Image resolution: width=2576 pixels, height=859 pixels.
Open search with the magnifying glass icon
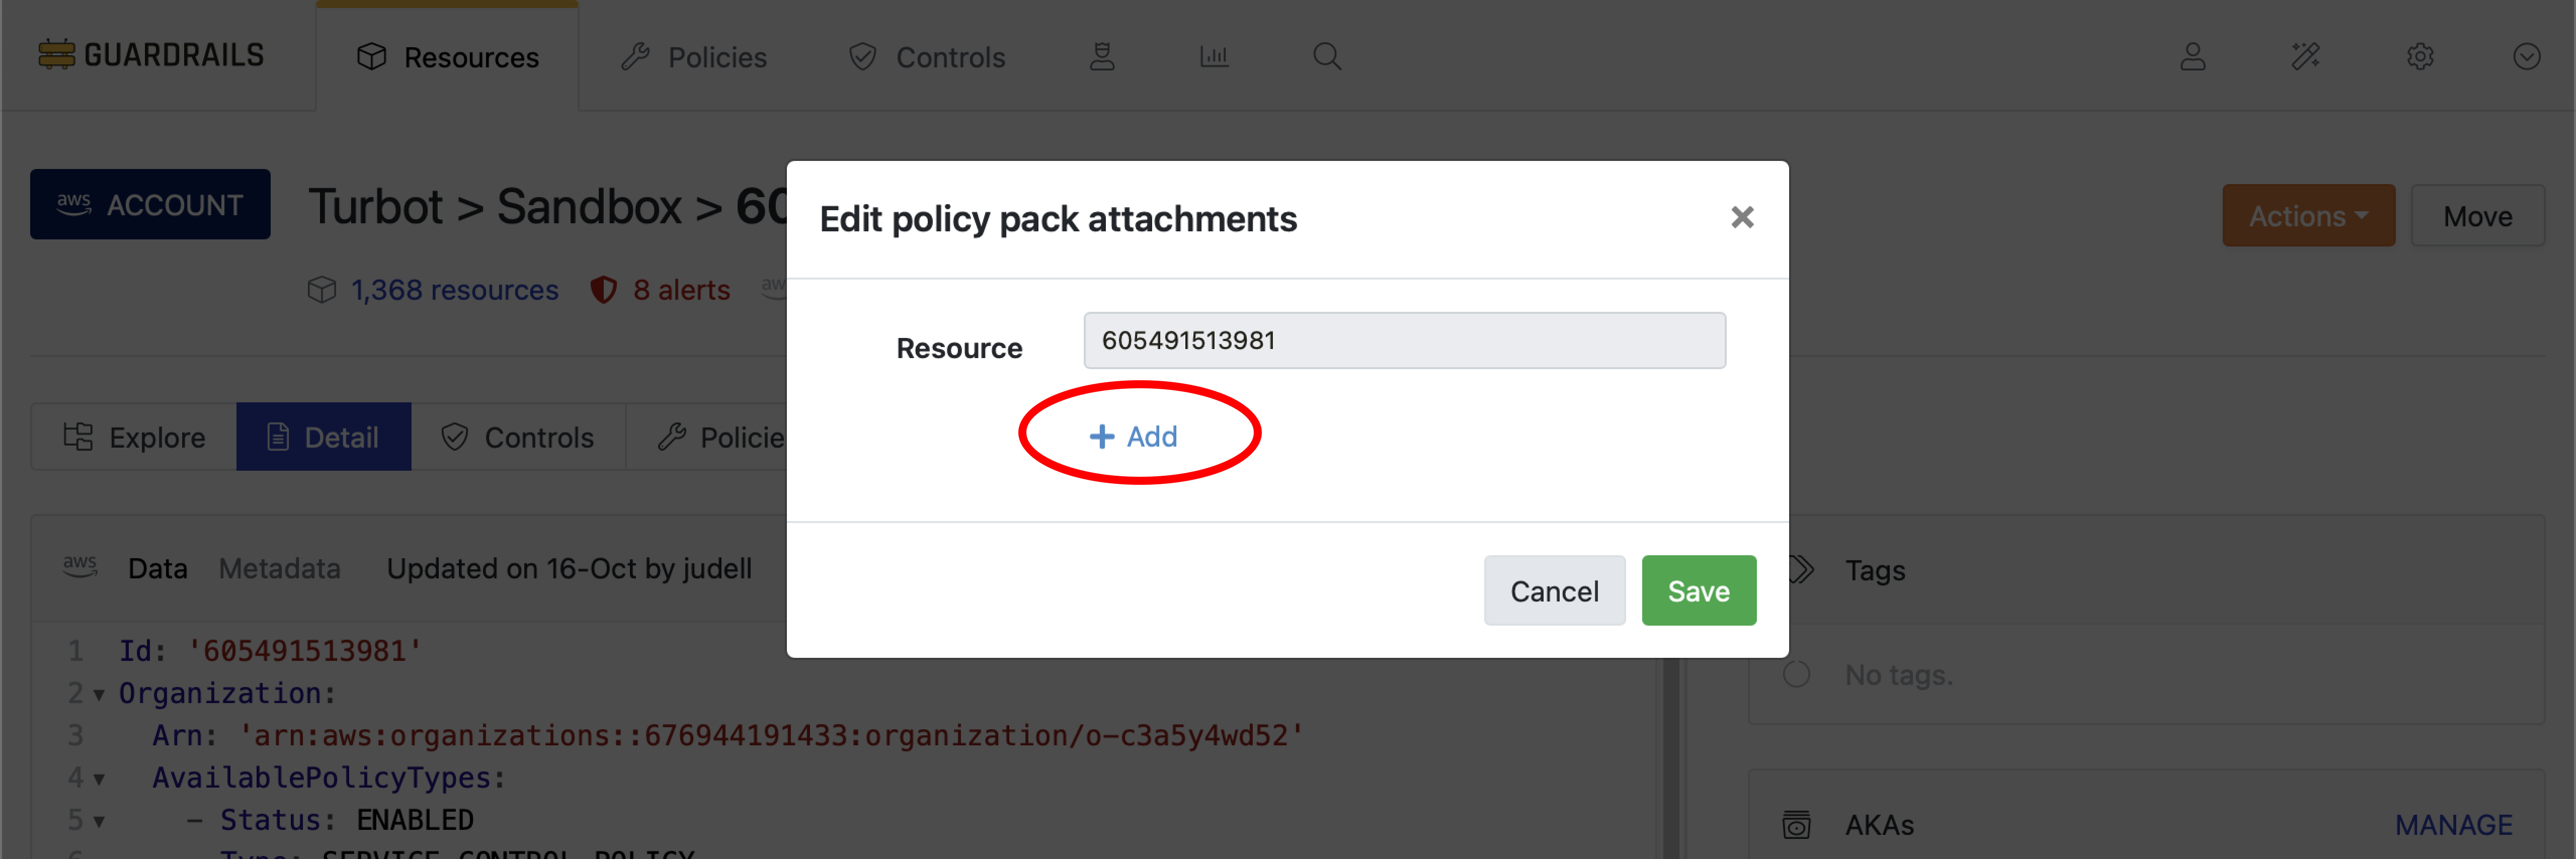coord(1327,56)
